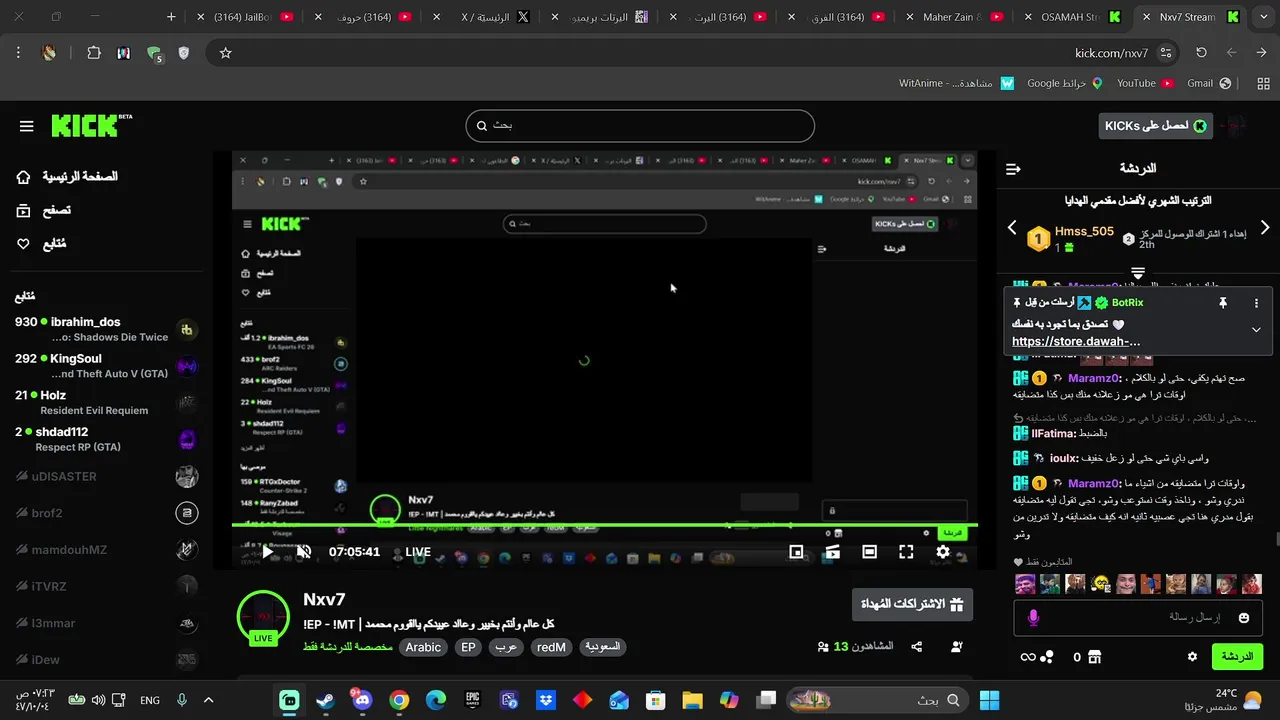Click the إرسال رسالة message field
Image resolution: width=1280 pixels, height=720 pixels.
pos(1137,617)
